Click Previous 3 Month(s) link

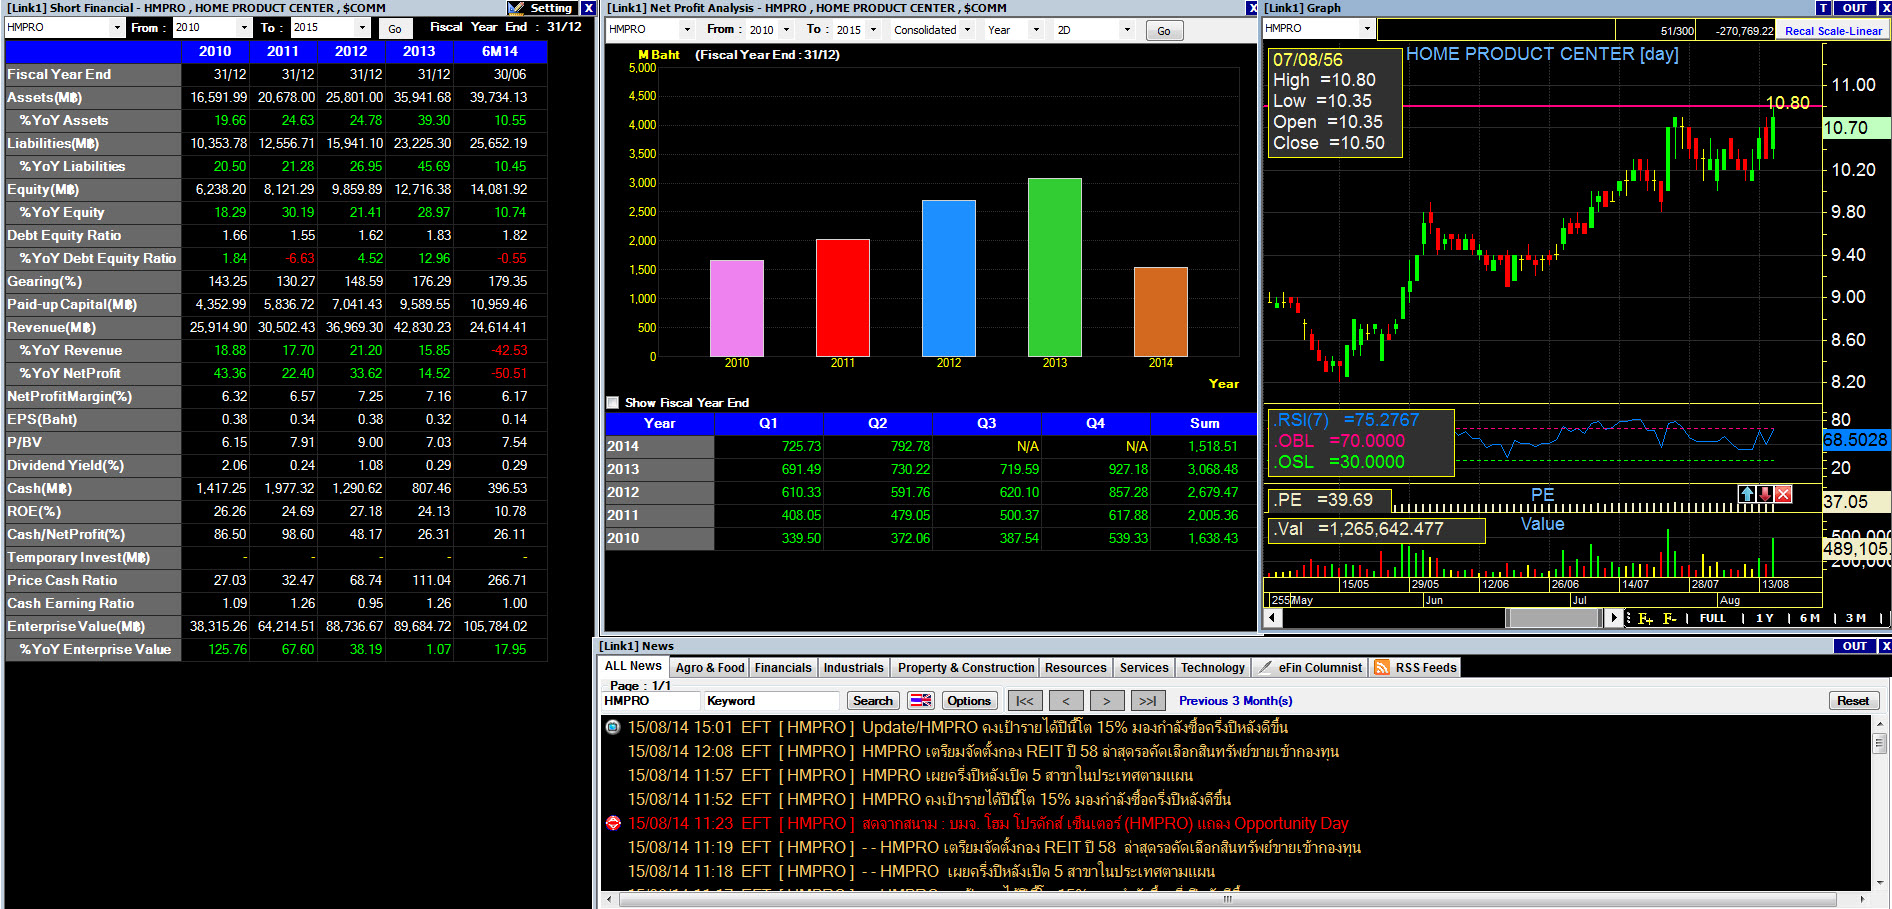click(x=1236, y=701)
